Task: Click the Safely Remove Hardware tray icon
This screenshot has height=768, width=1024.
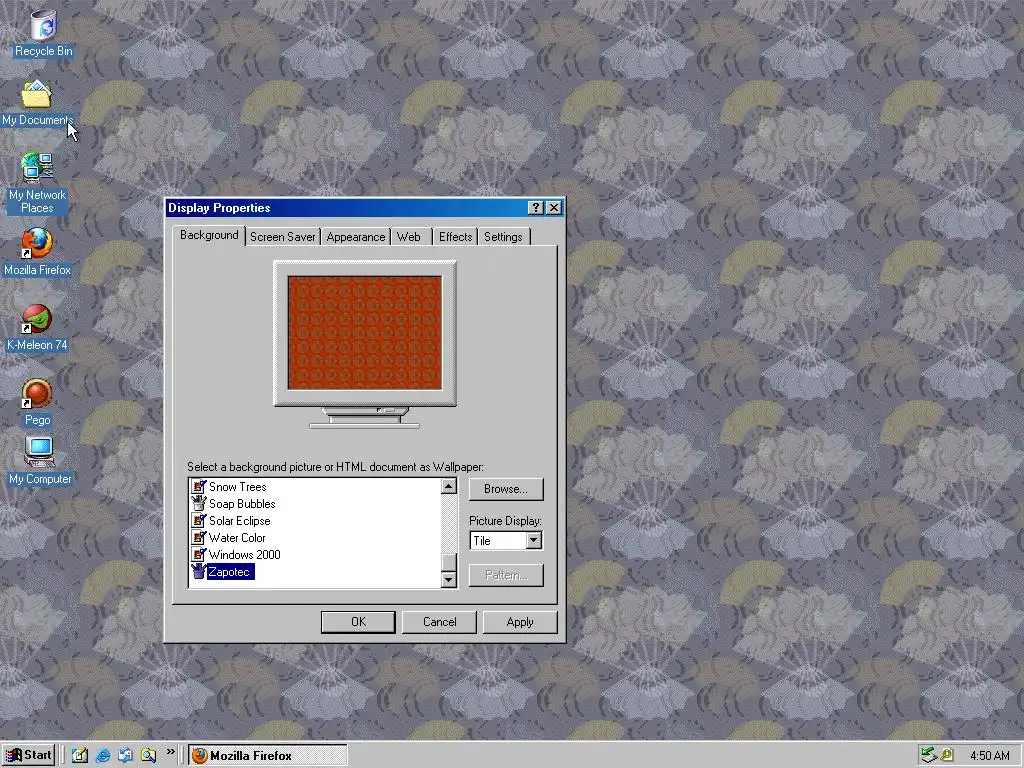Action: [x=929, y=756]
